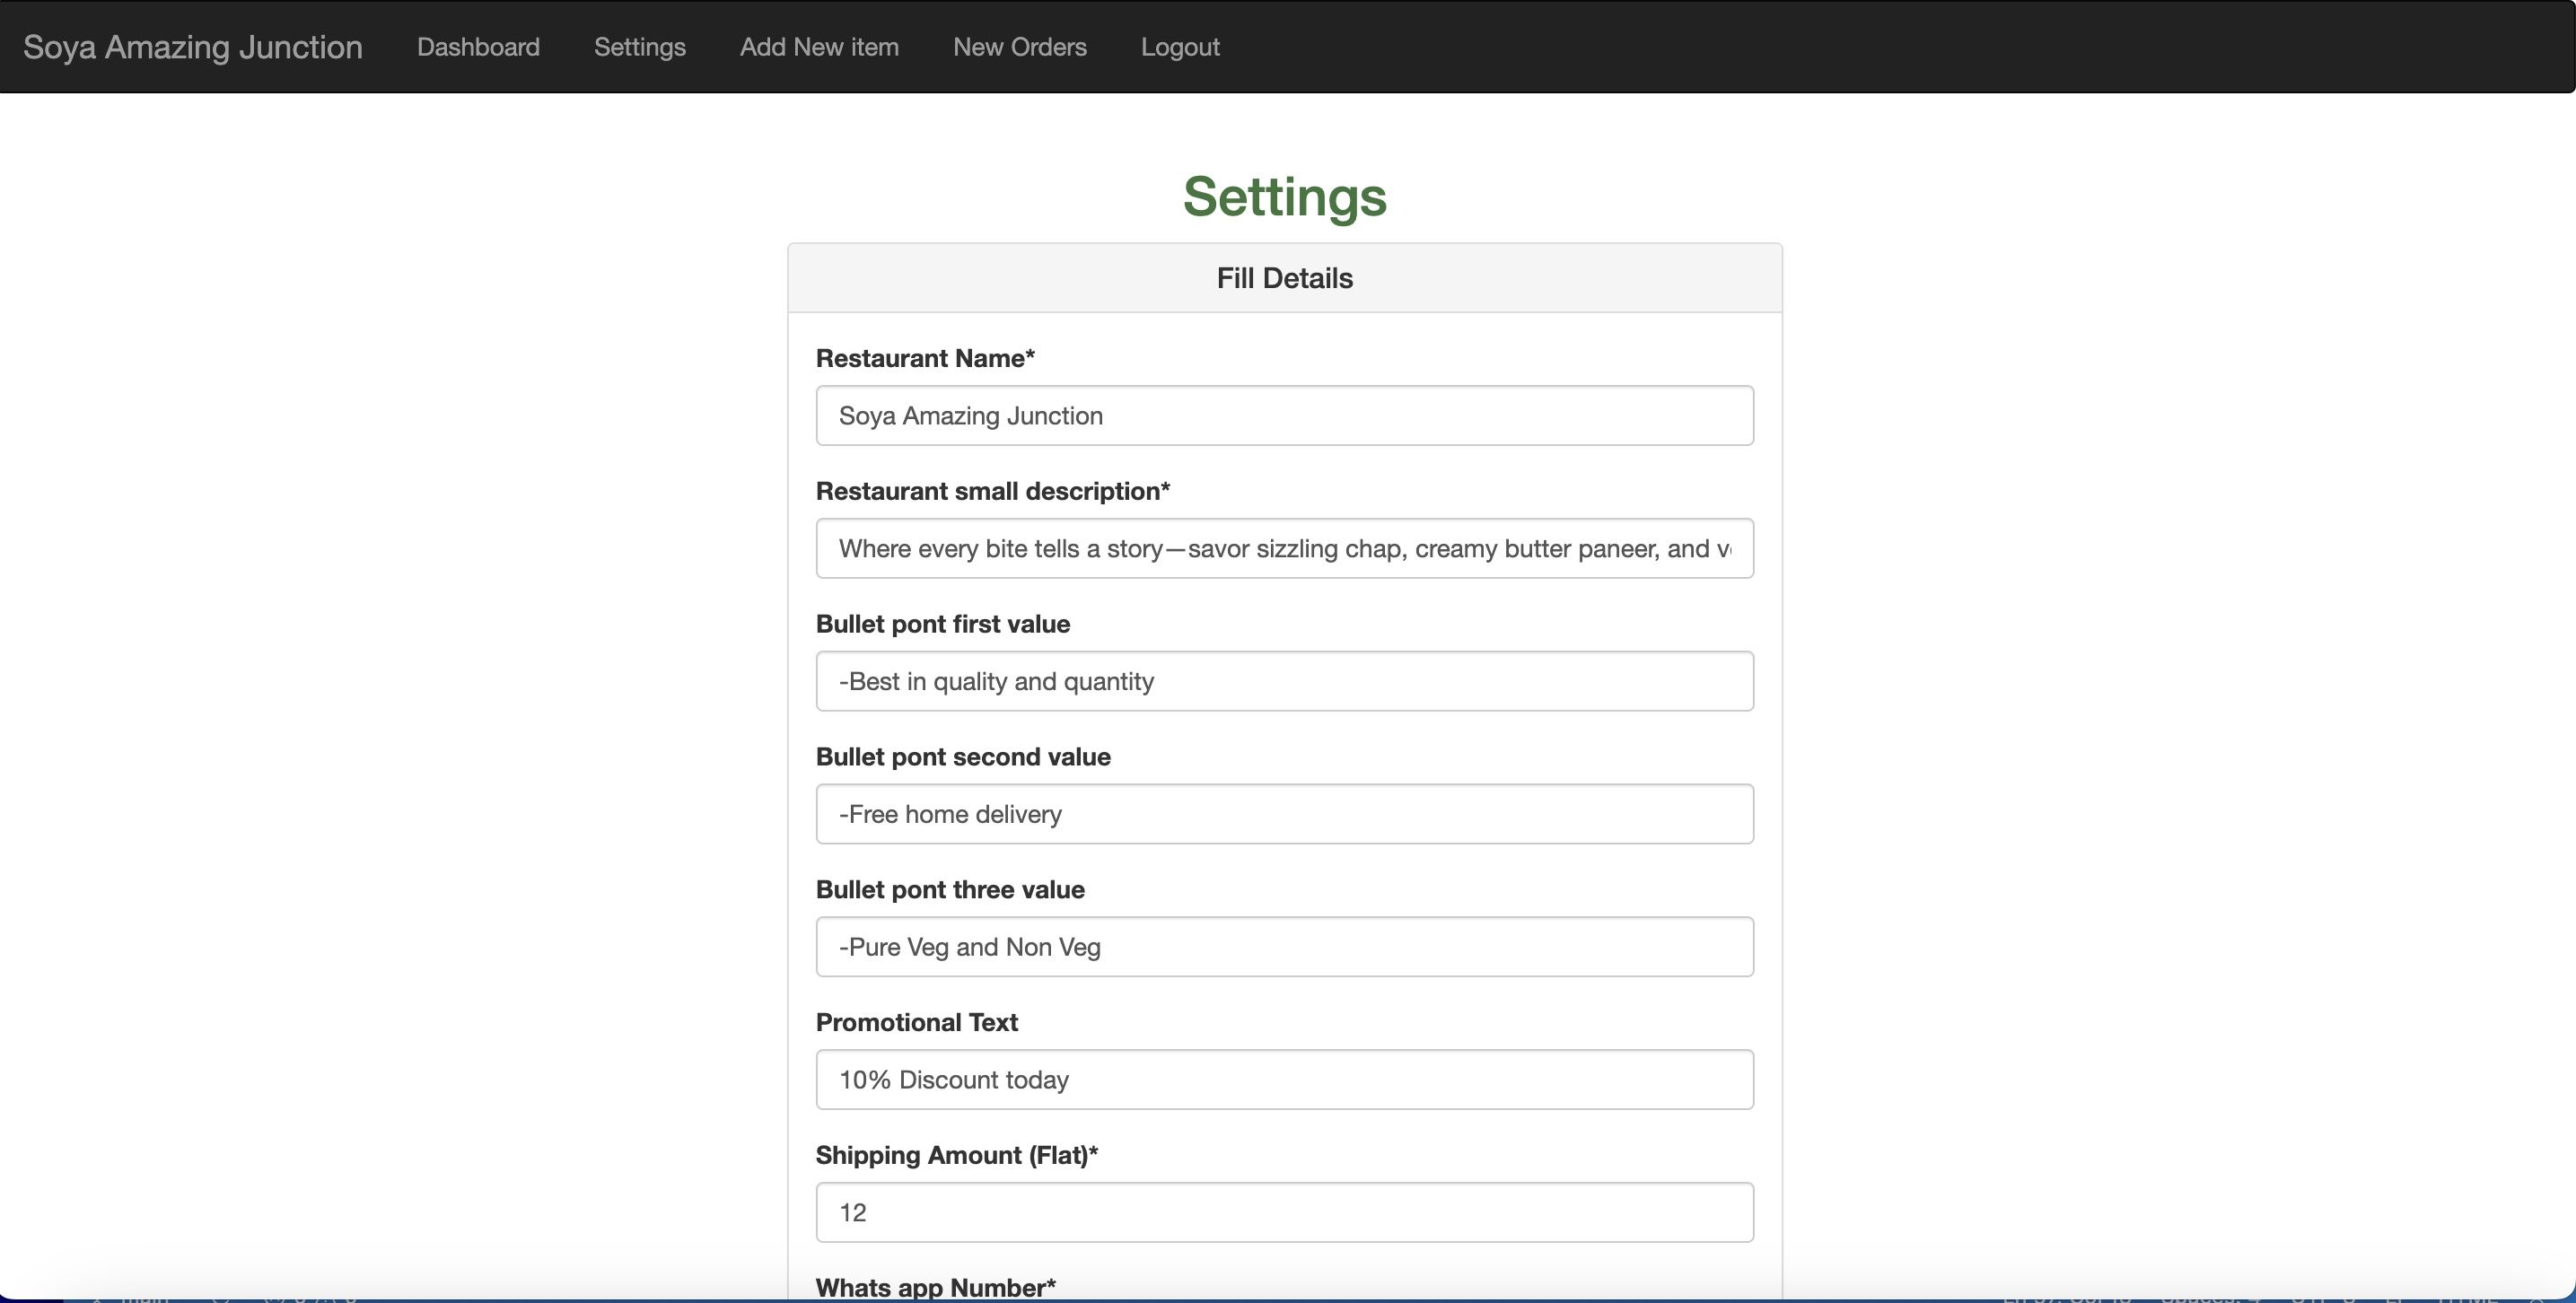Viewport: 2576px width, 1303px height.
Task: View New Orders from the navbar
Action: point(1019,47)
